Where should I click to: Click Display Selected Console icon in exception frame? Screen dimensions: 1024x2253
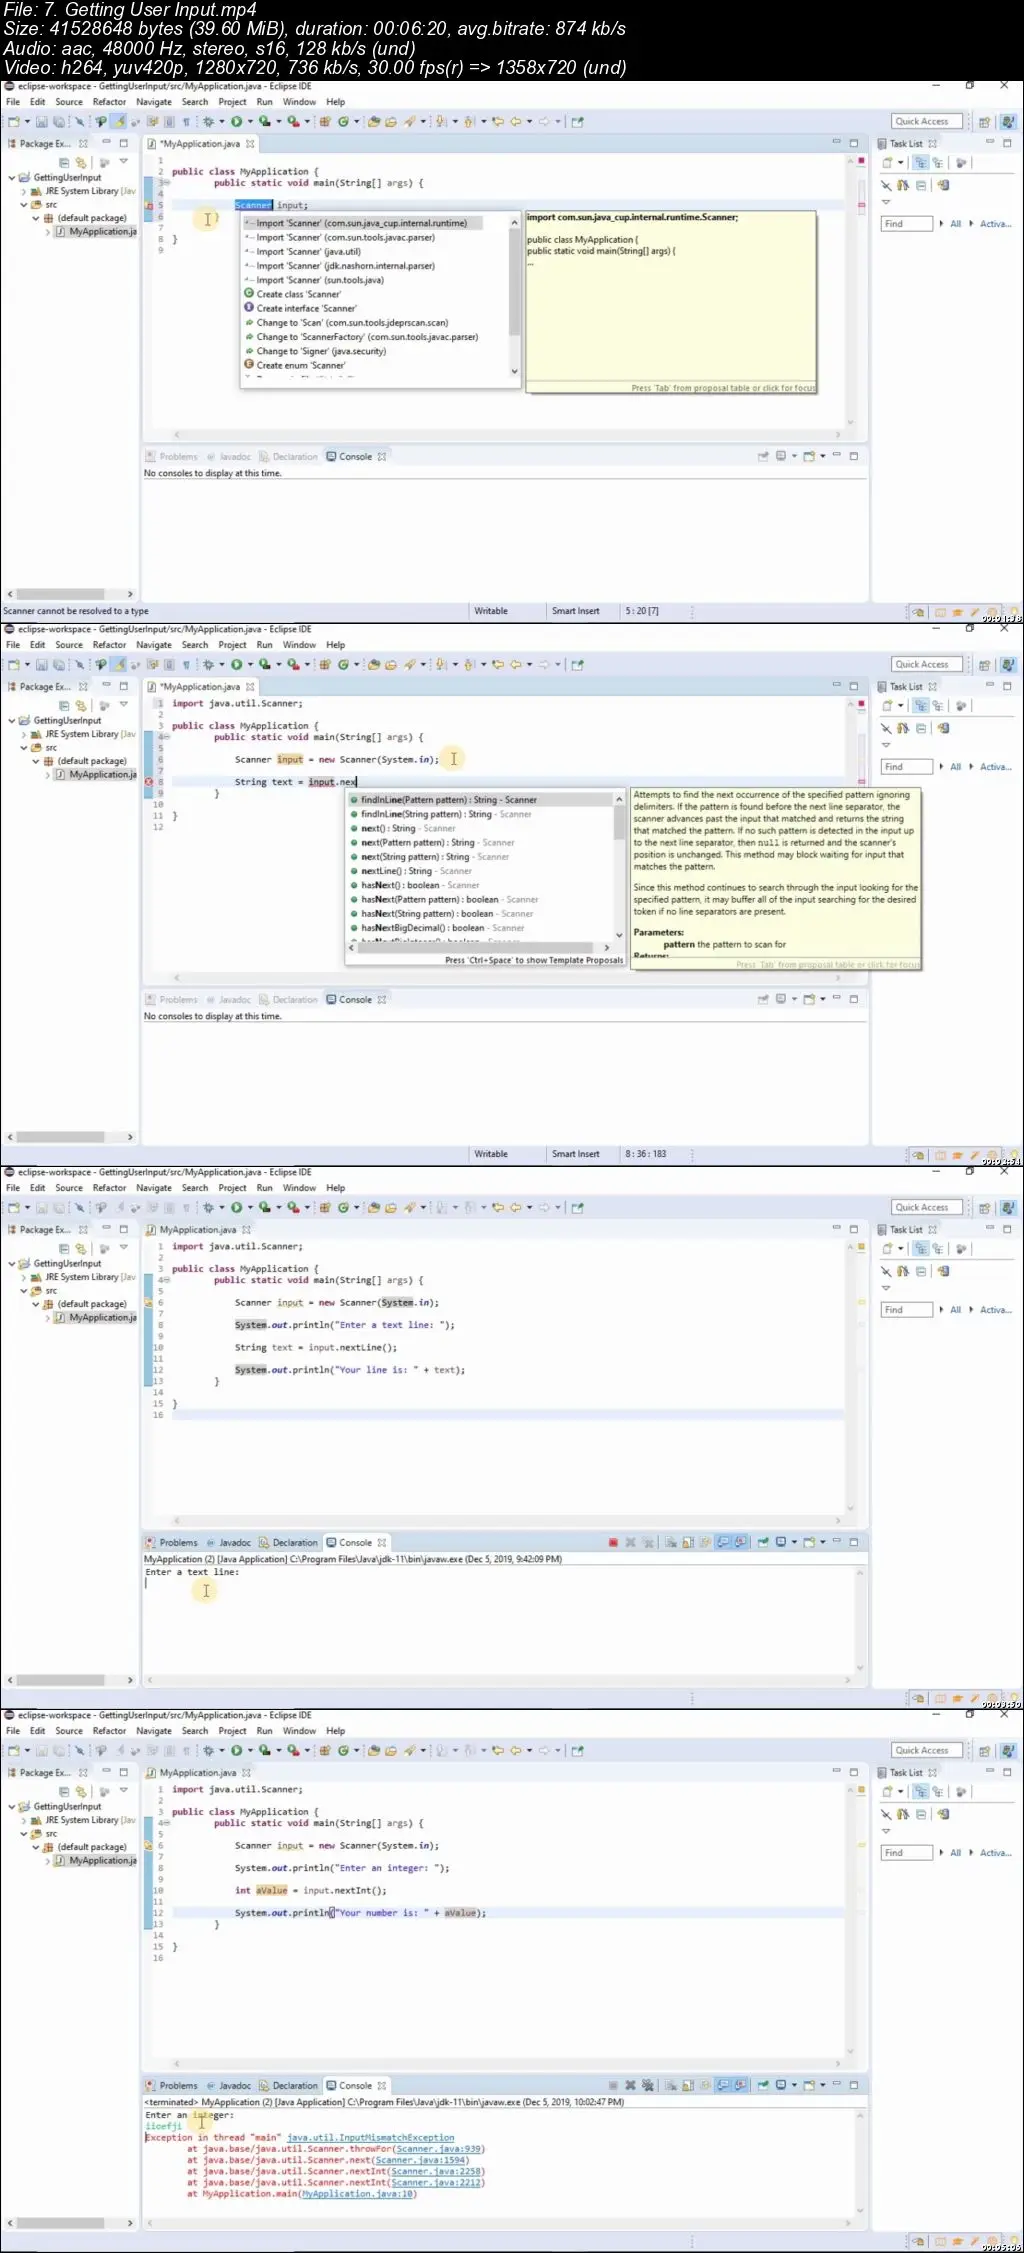click(781, 2086)
